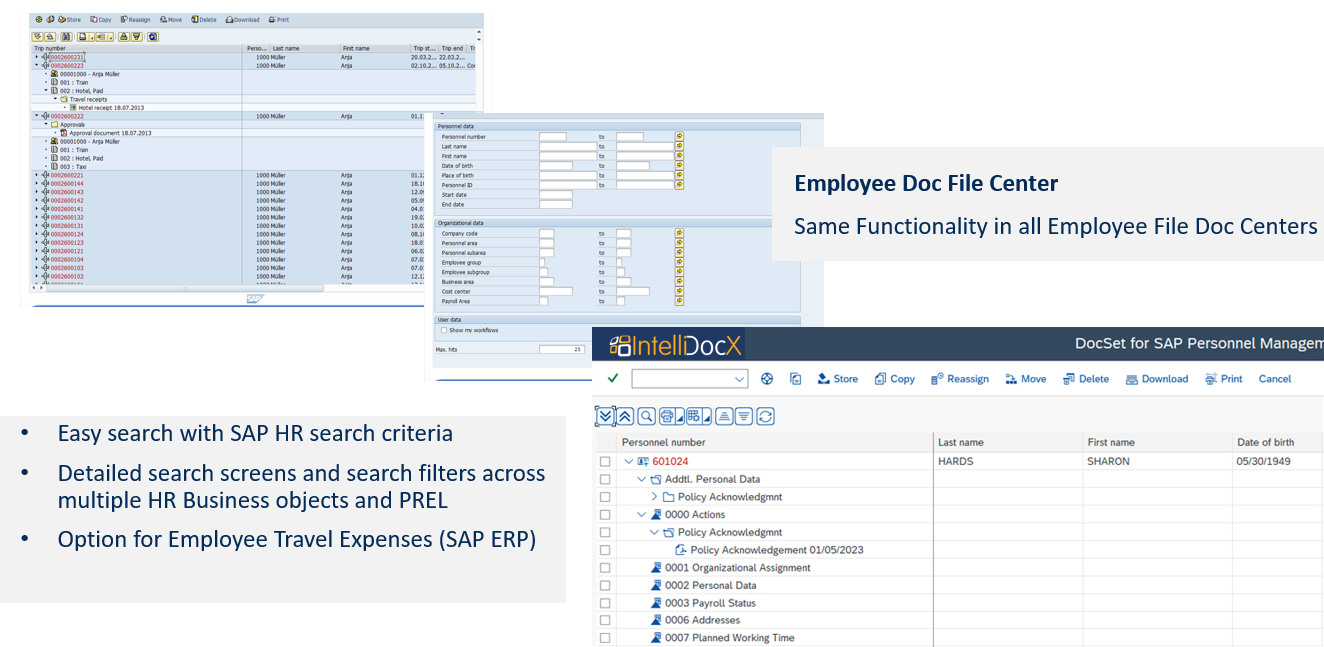Image resolution: width=1324 pixels, height=647 pixels.
Task: Tick the checkbox for 0006 Addresses row
Action: pyautogui.click(x=604, y=621)
